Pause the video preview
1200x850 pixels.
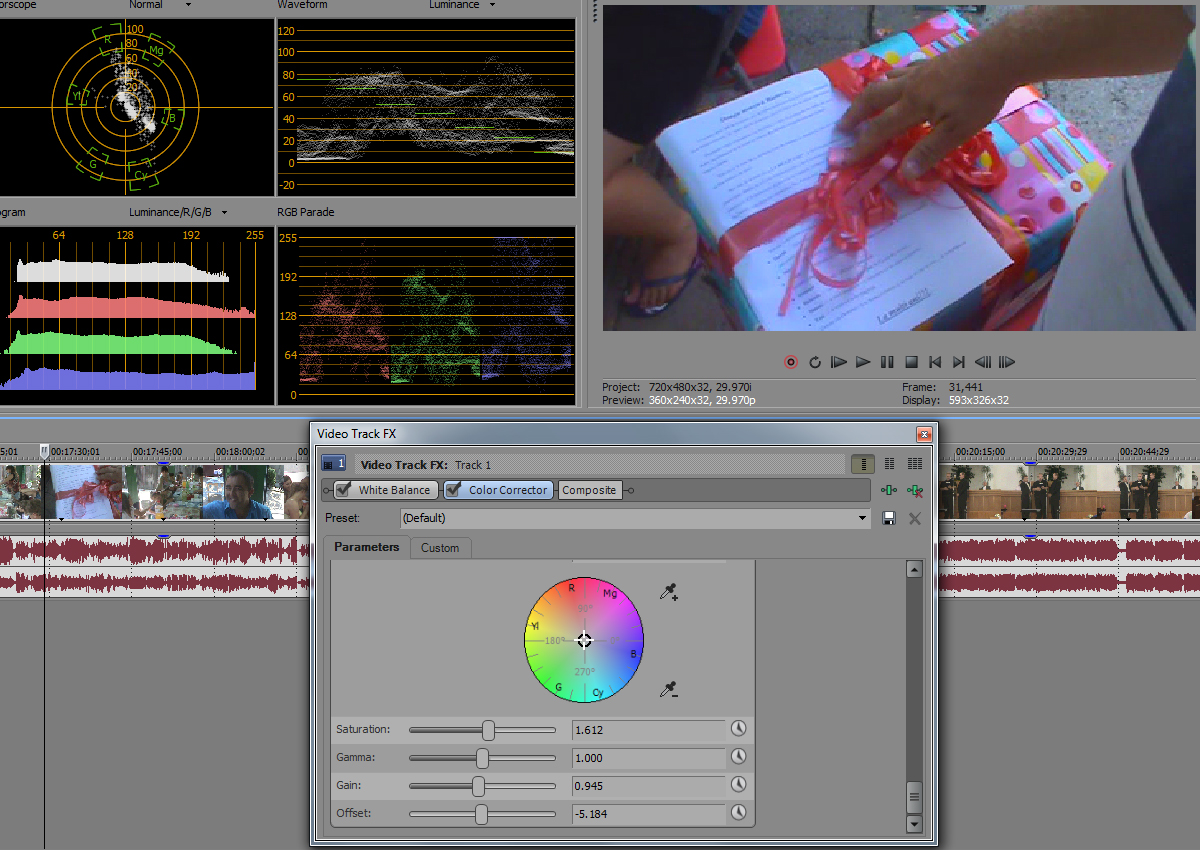(887, 362)
